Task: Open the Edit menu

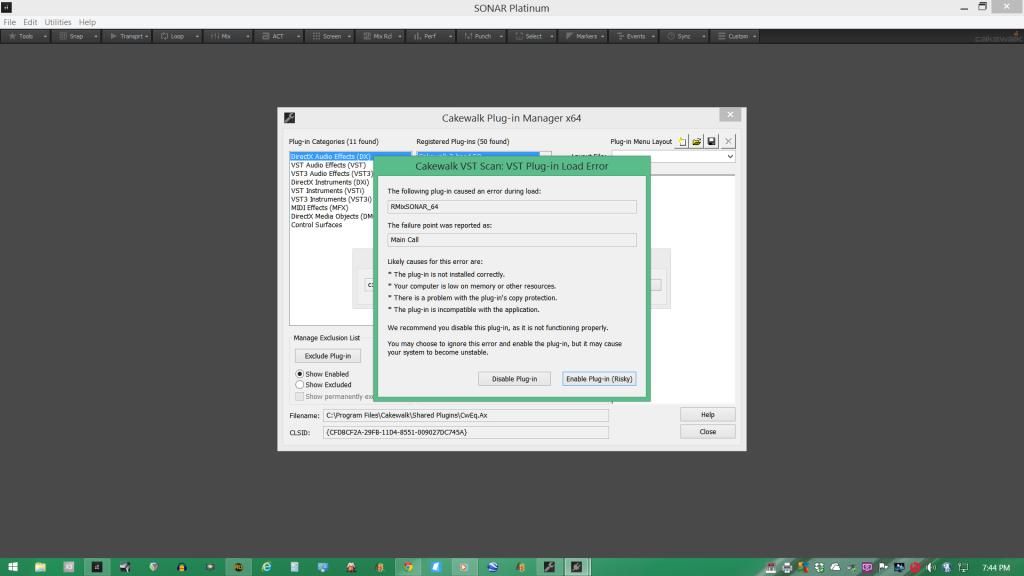Action: 31,22
